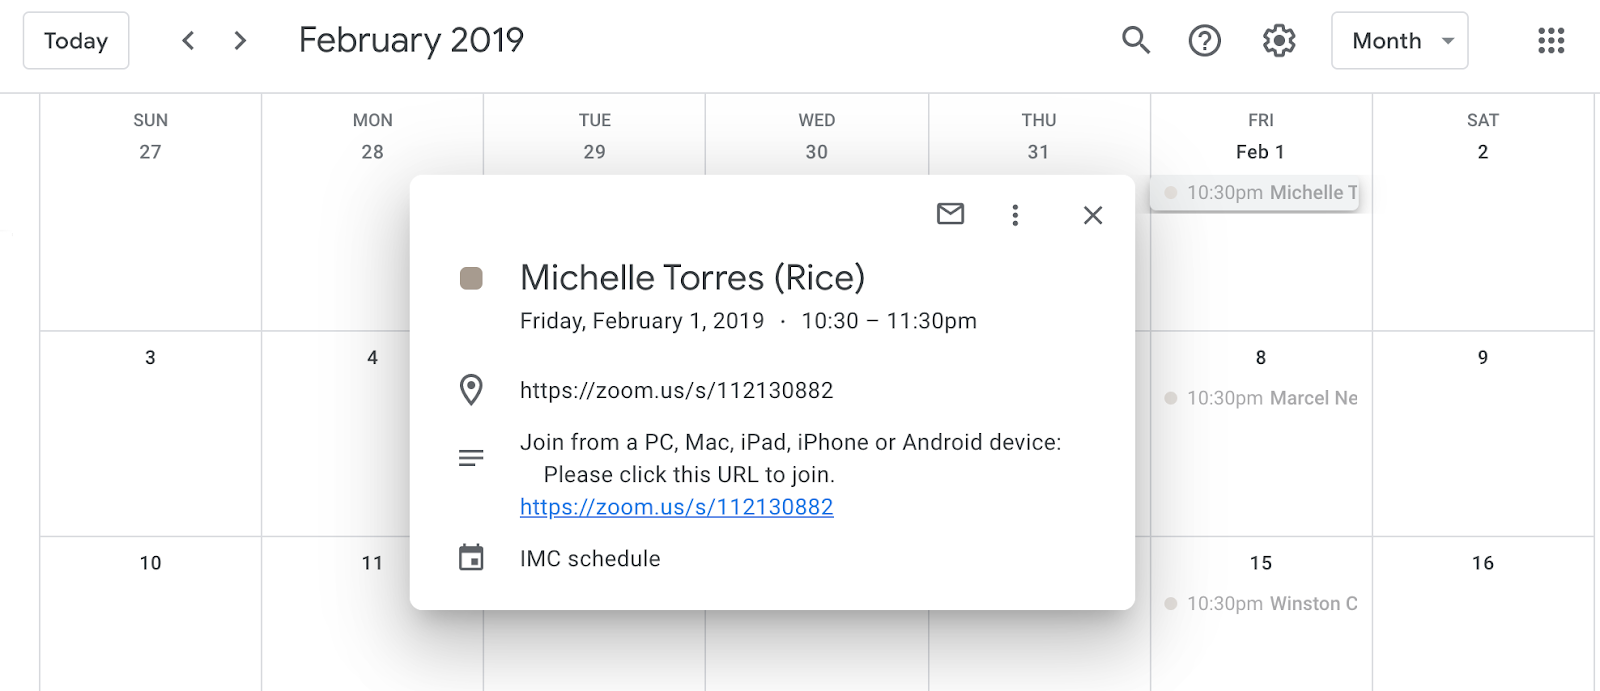Click date 27 under SUN

[150, 152]
